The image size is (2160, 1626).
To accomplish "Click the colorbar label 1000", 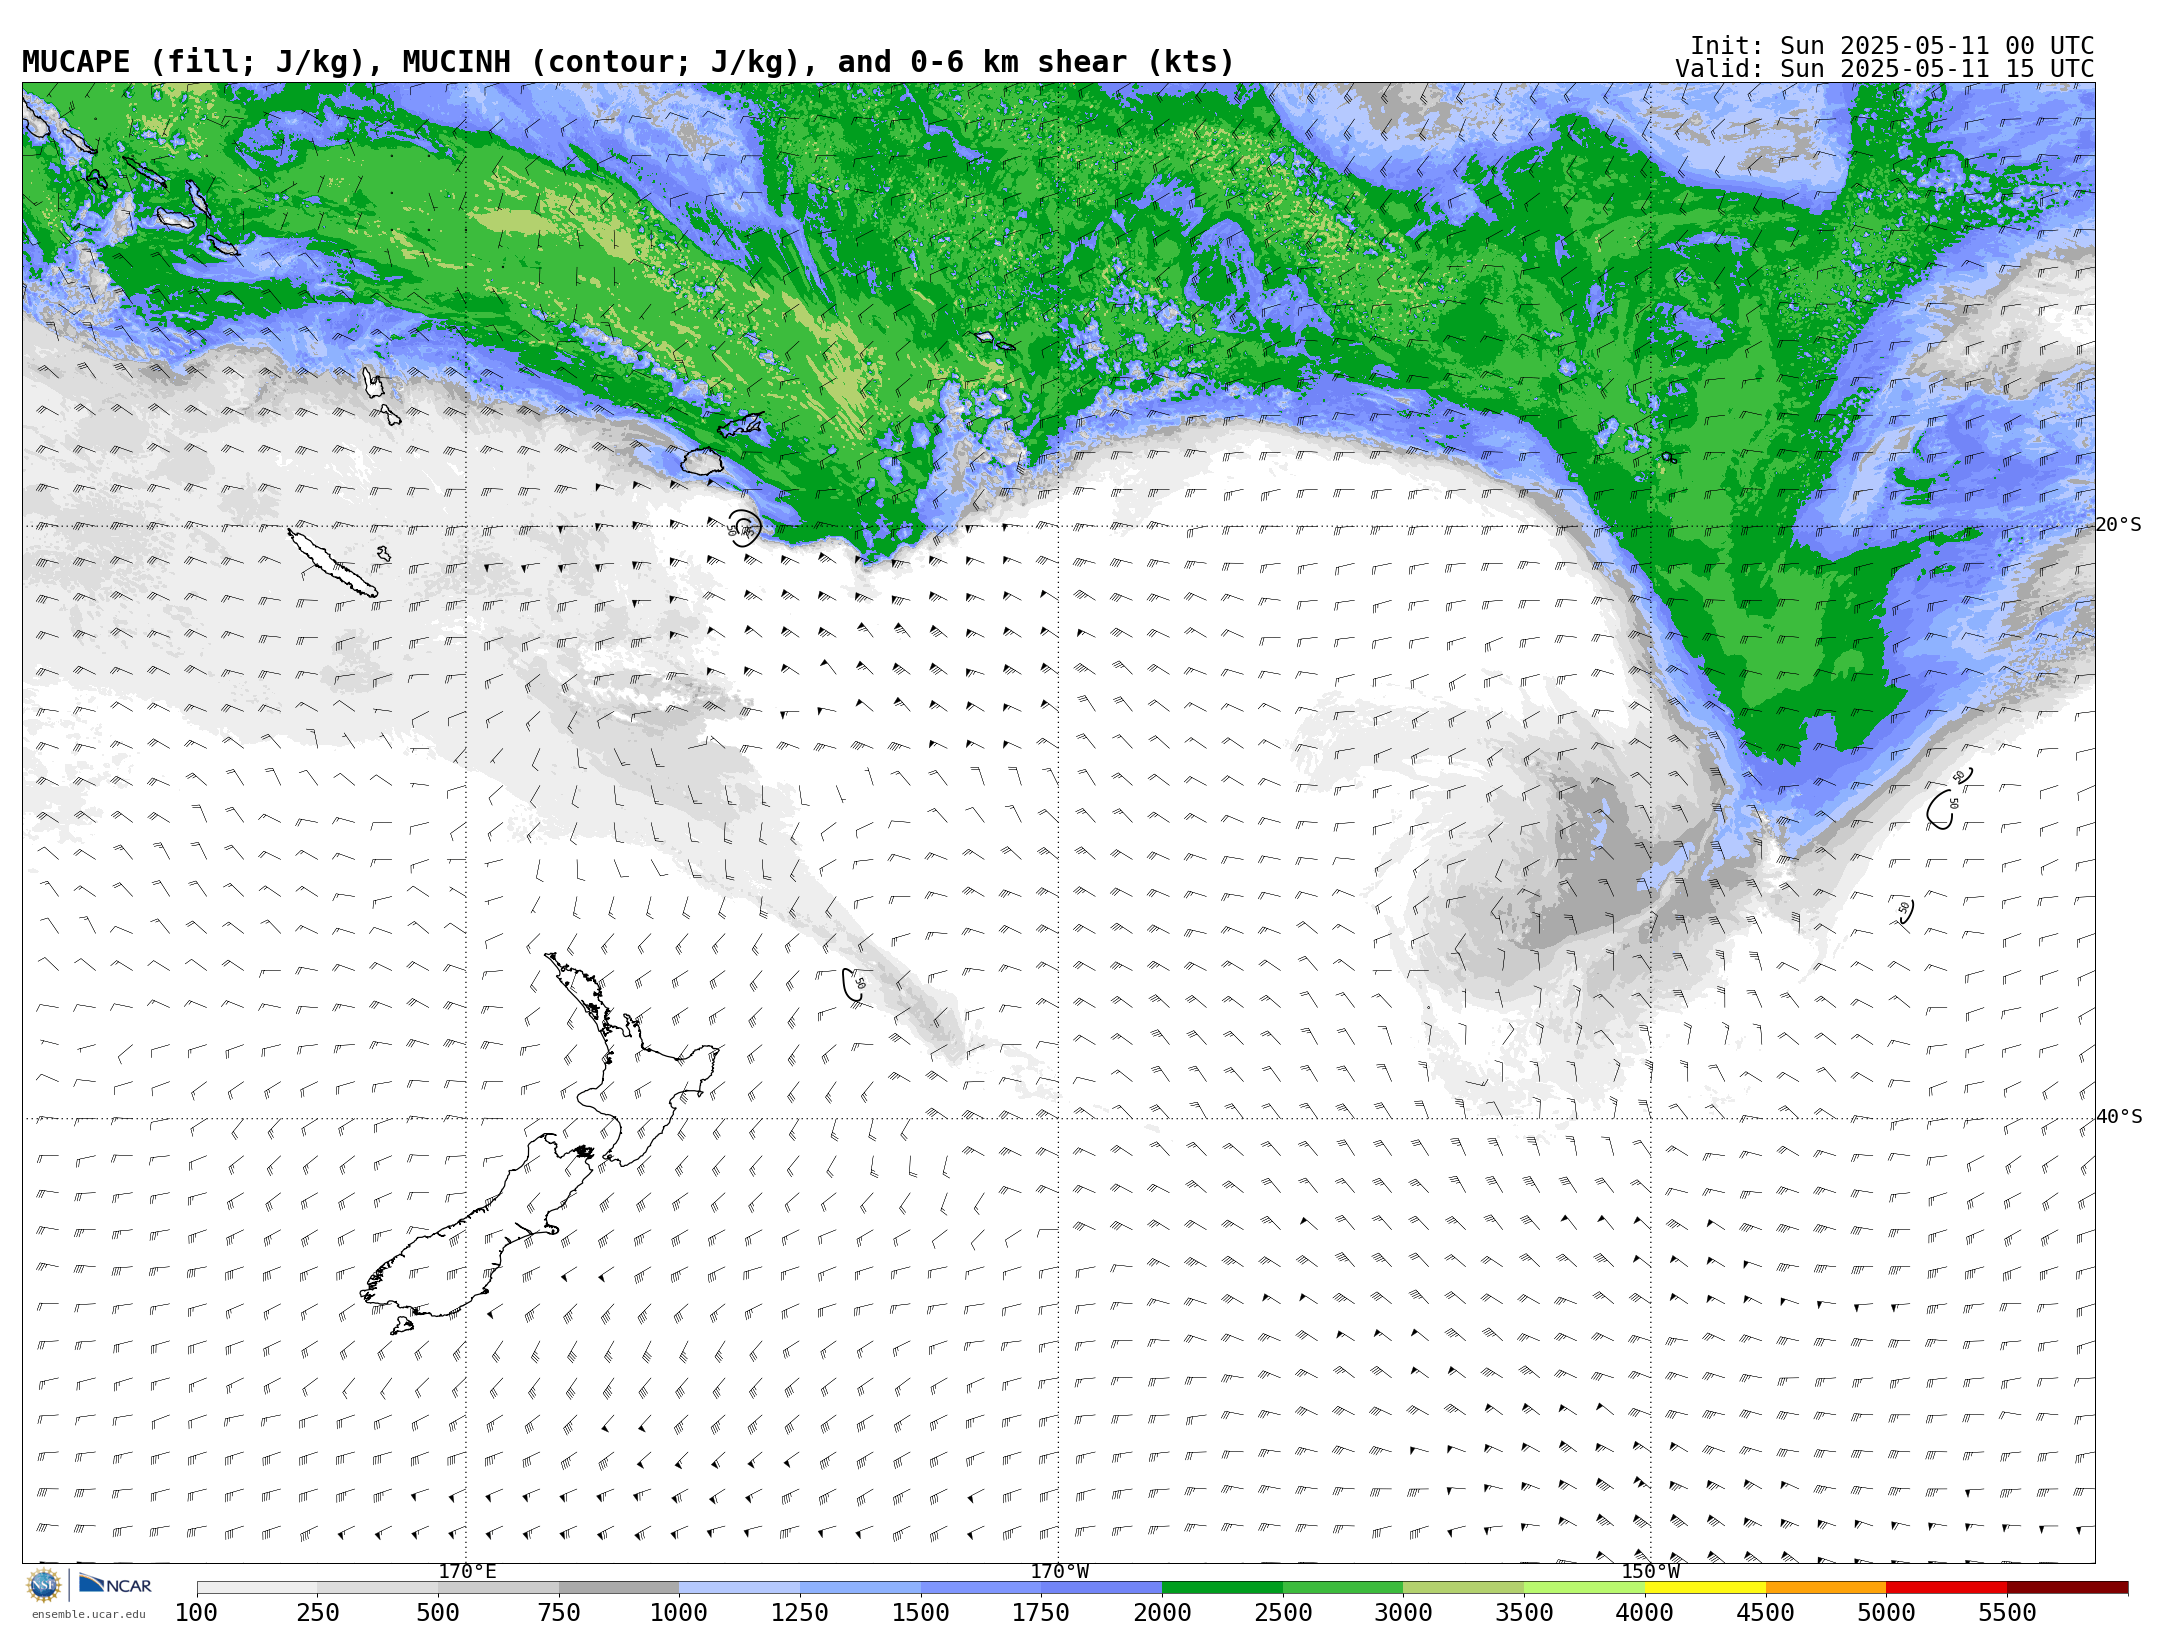I will click(x=679, y=1612).
